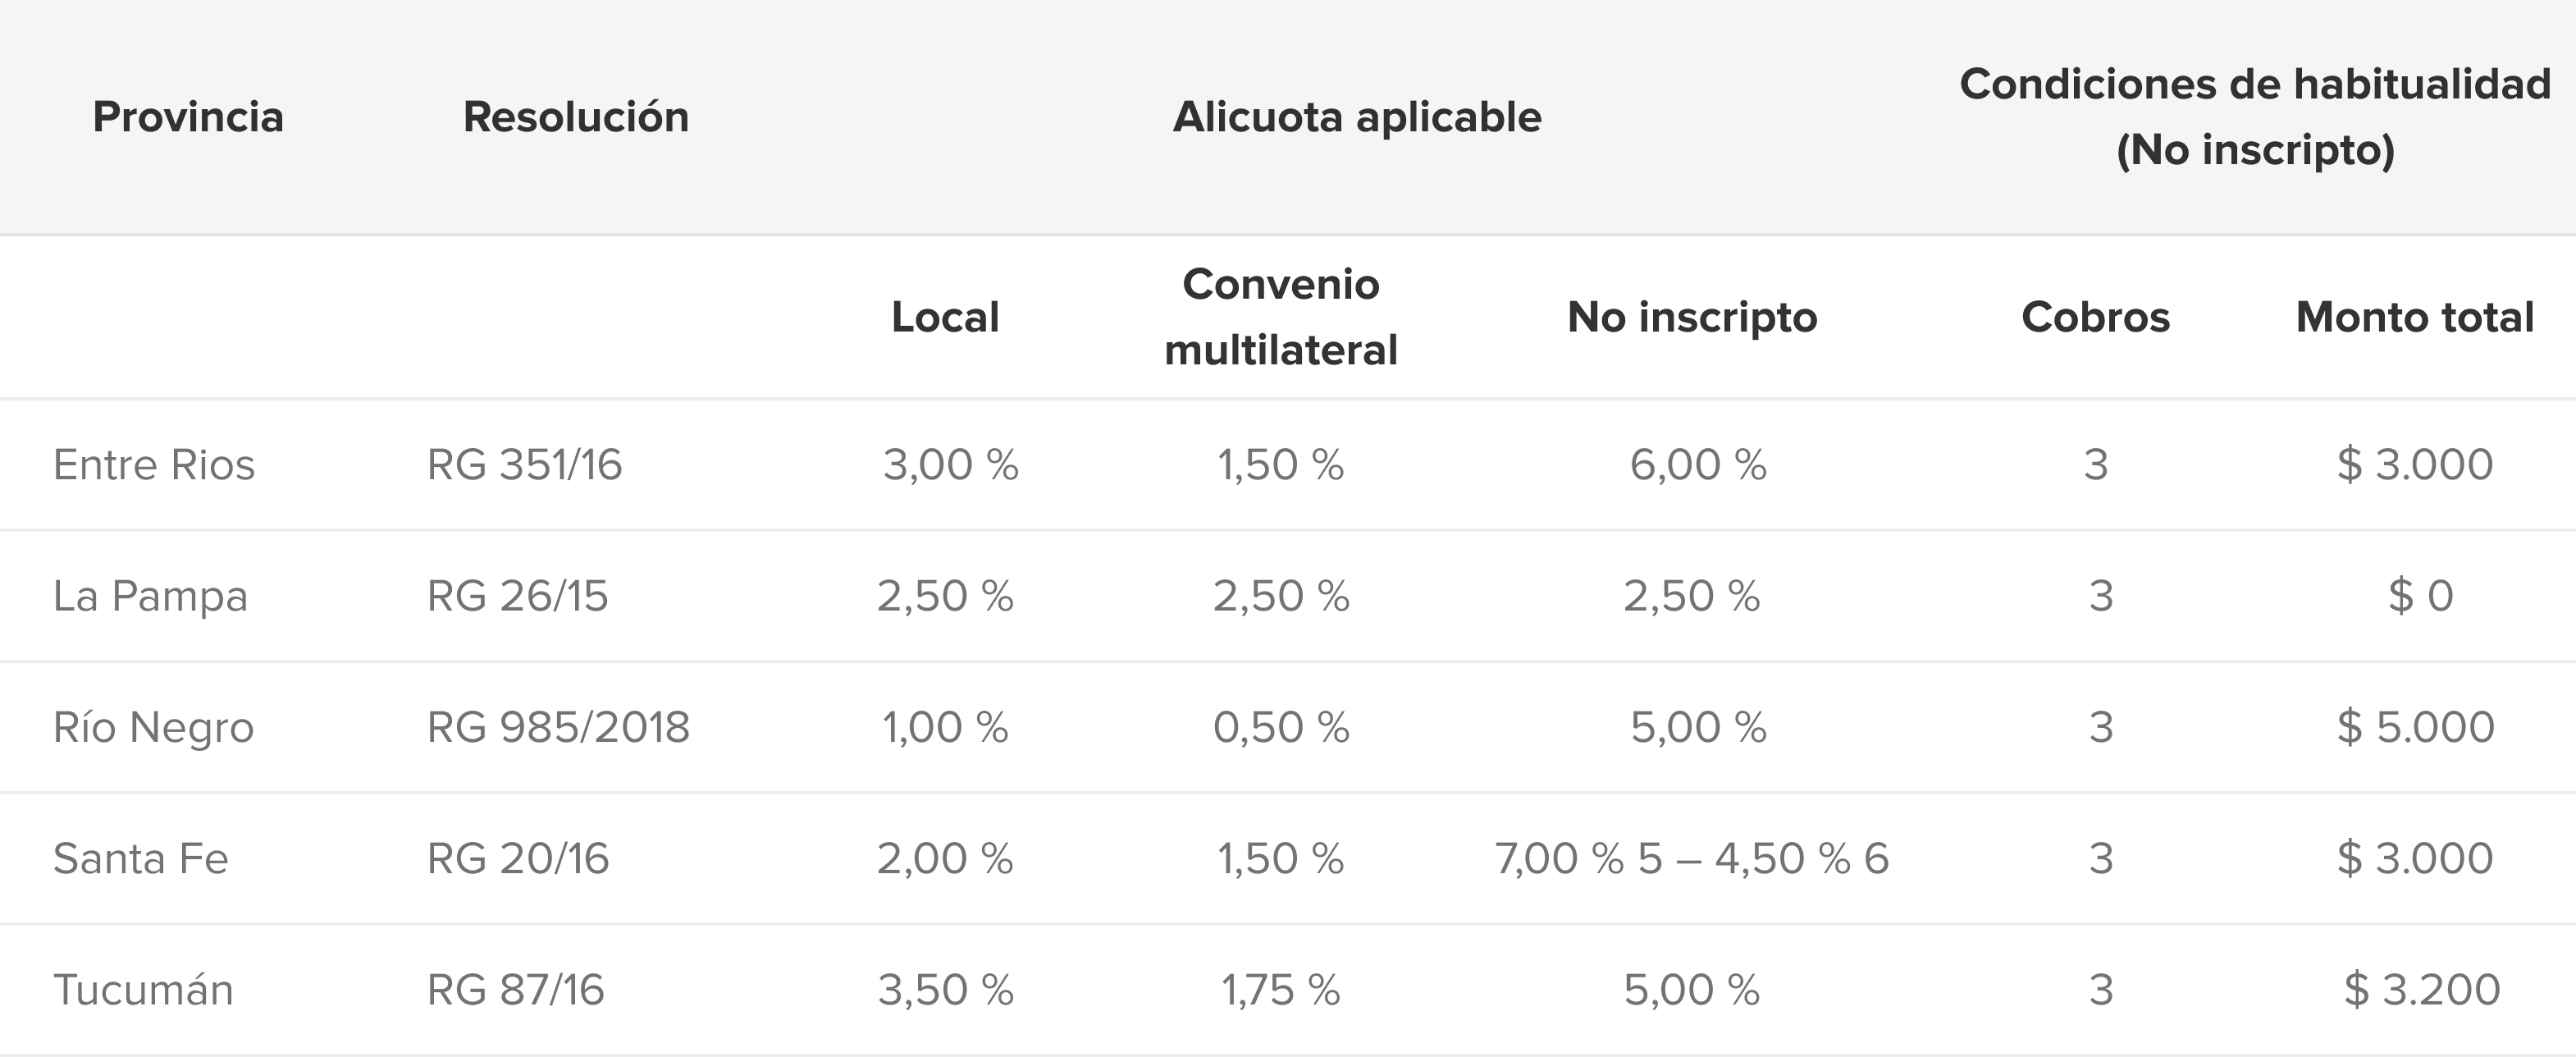Click the Condiciones de habitualidad header
2576x1057 pixels.
pos(2255,117)
